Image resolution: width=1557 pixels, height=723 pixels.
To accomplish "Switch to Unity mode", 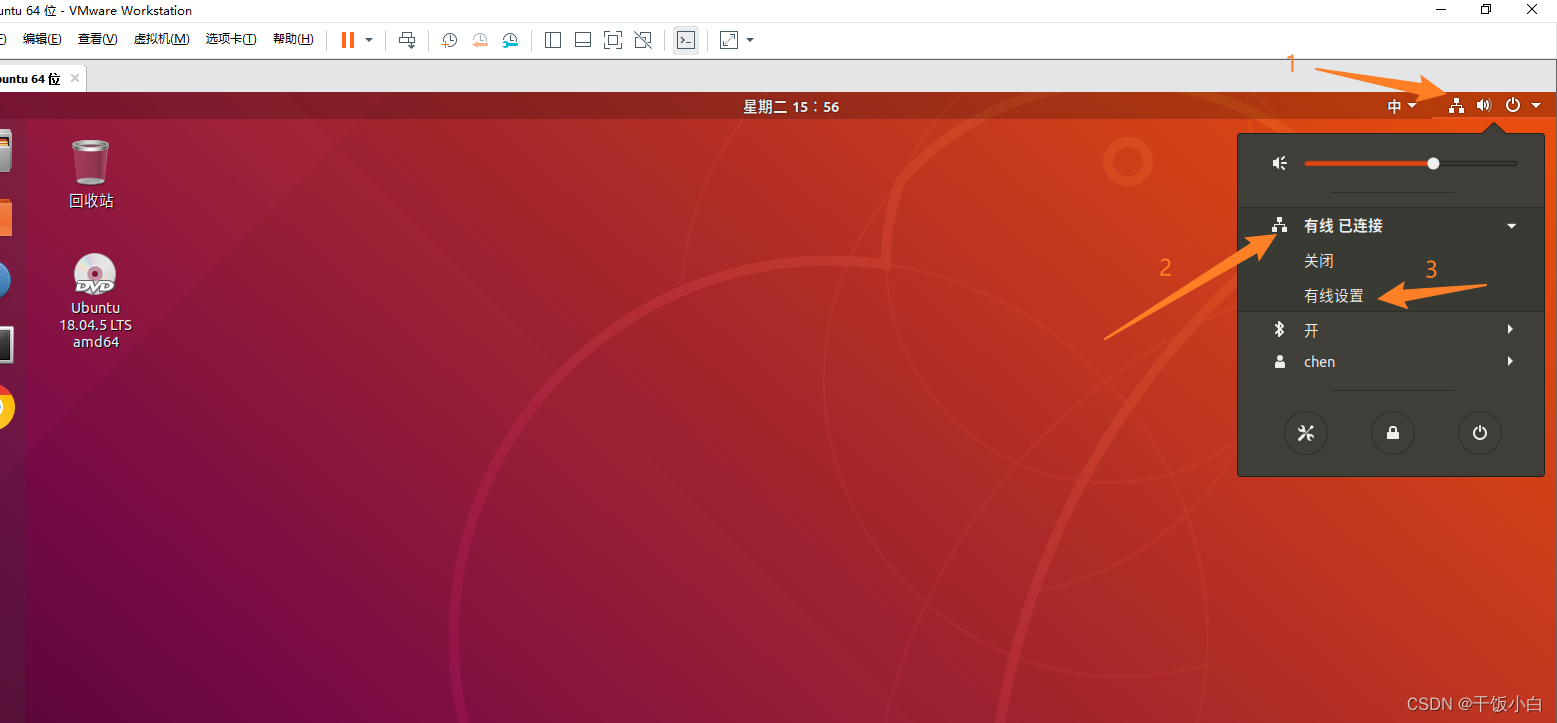I will pyautogui.click(x=643, y=40).
